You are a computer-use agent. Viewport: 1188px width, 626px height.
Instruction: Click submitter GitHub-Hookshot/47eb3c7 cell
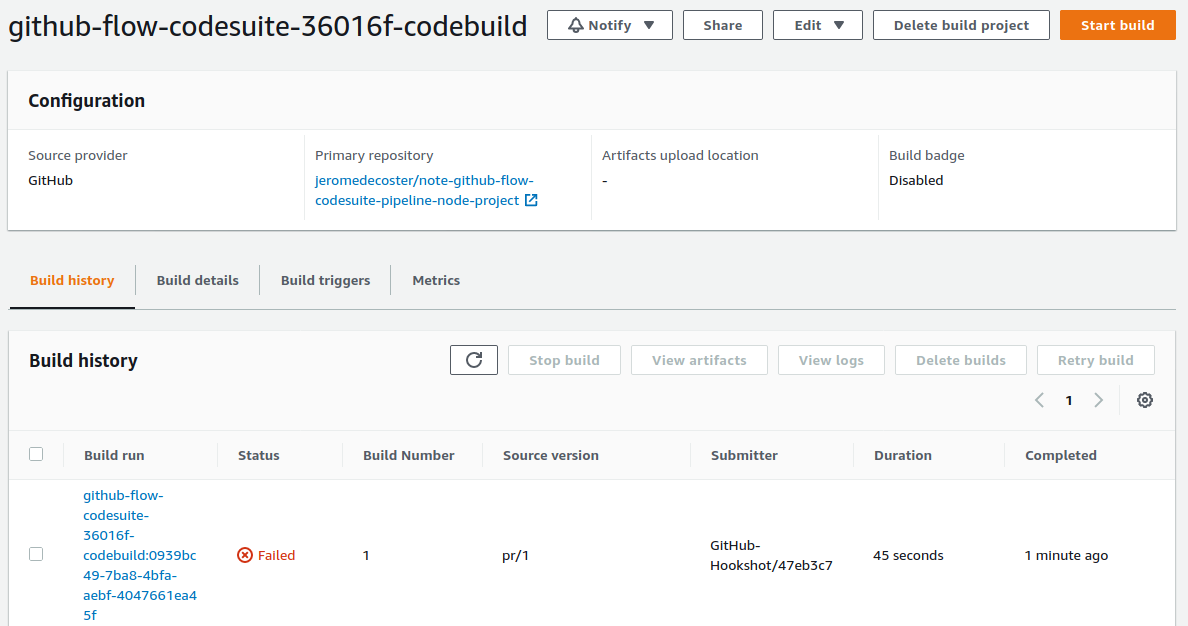point(771,556)
